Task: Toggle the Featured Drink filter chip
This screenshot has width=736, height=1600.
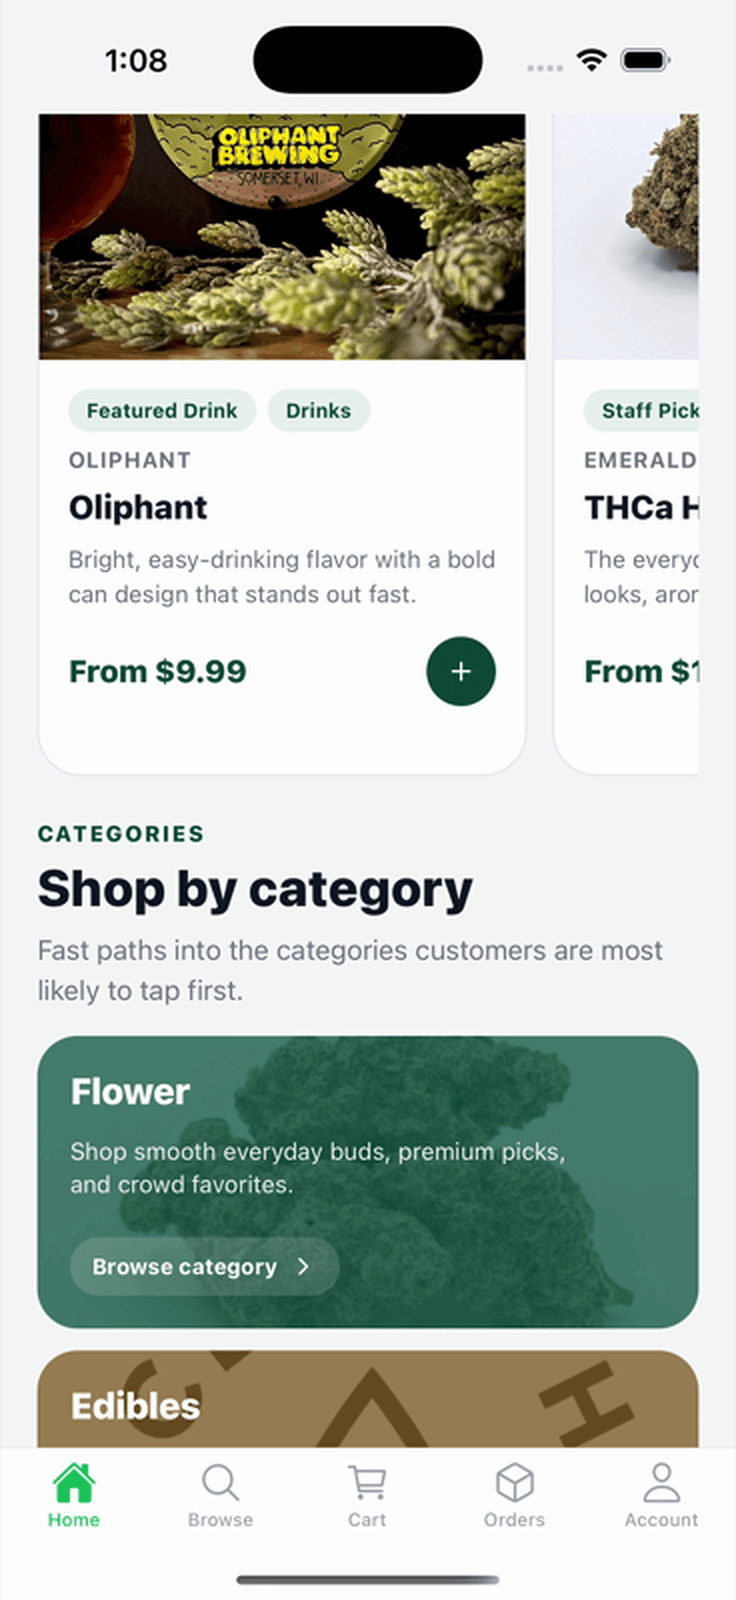Action: click(x=161, y=410)
